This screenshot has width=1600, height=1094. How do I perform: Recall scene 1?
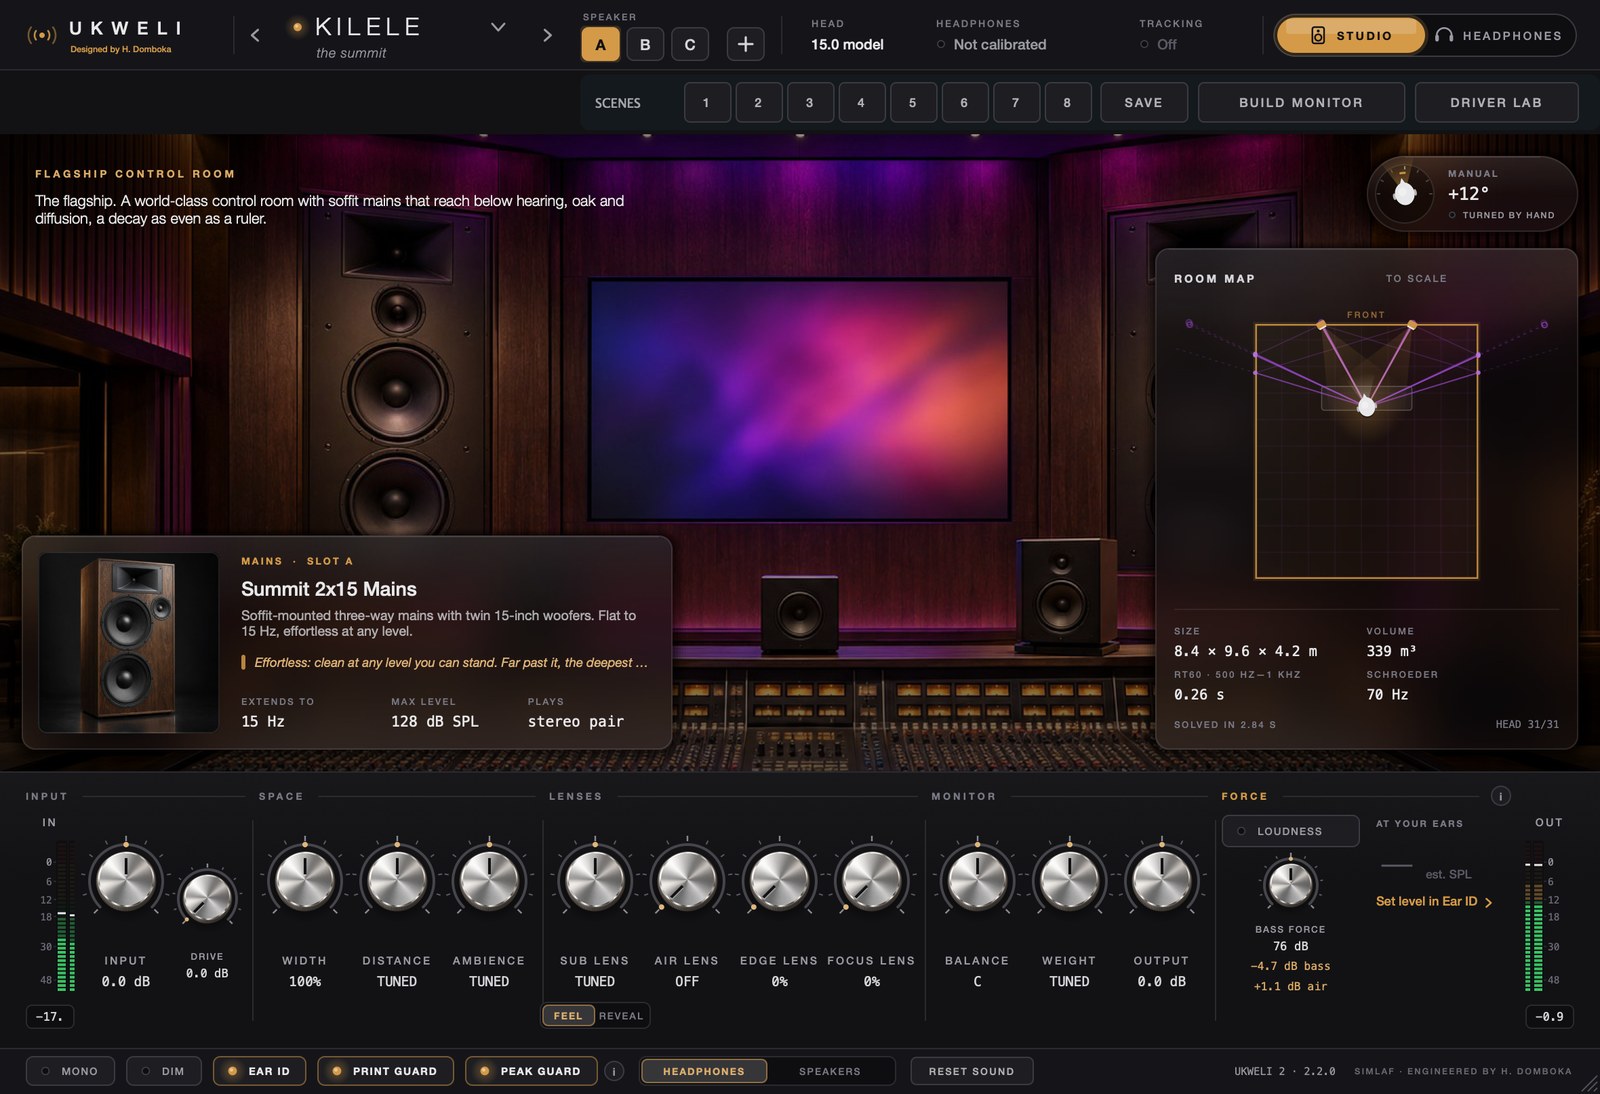click(x=706, y=102)
